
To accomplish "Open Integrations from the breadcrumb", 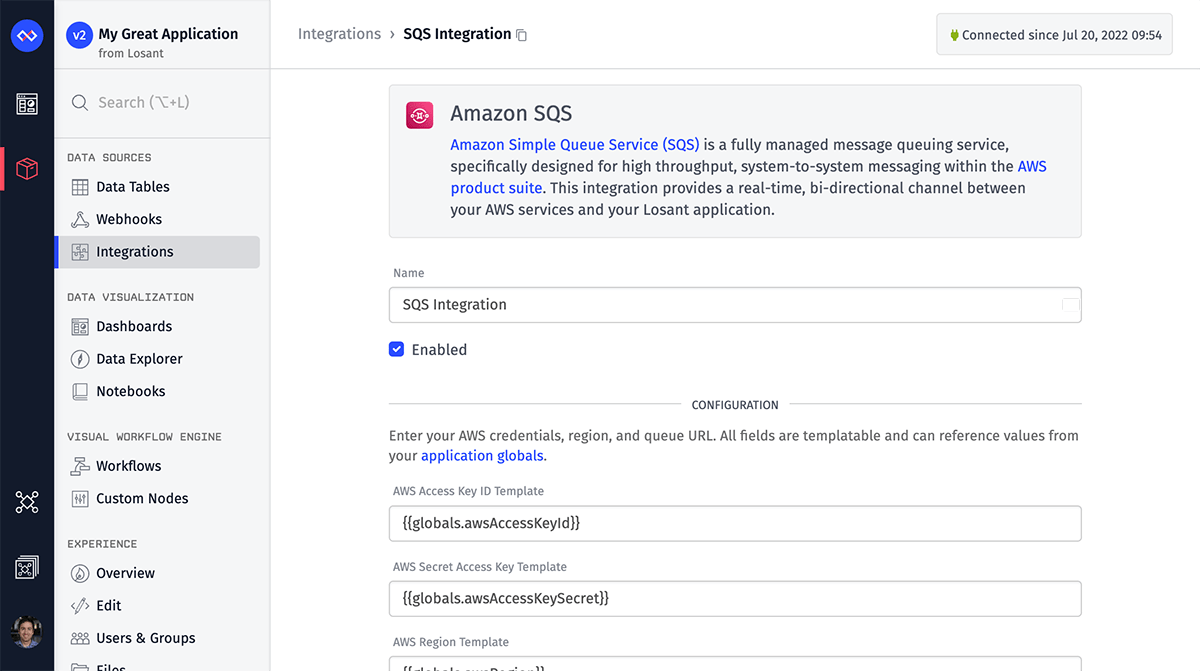I will (x=339, y=33).
